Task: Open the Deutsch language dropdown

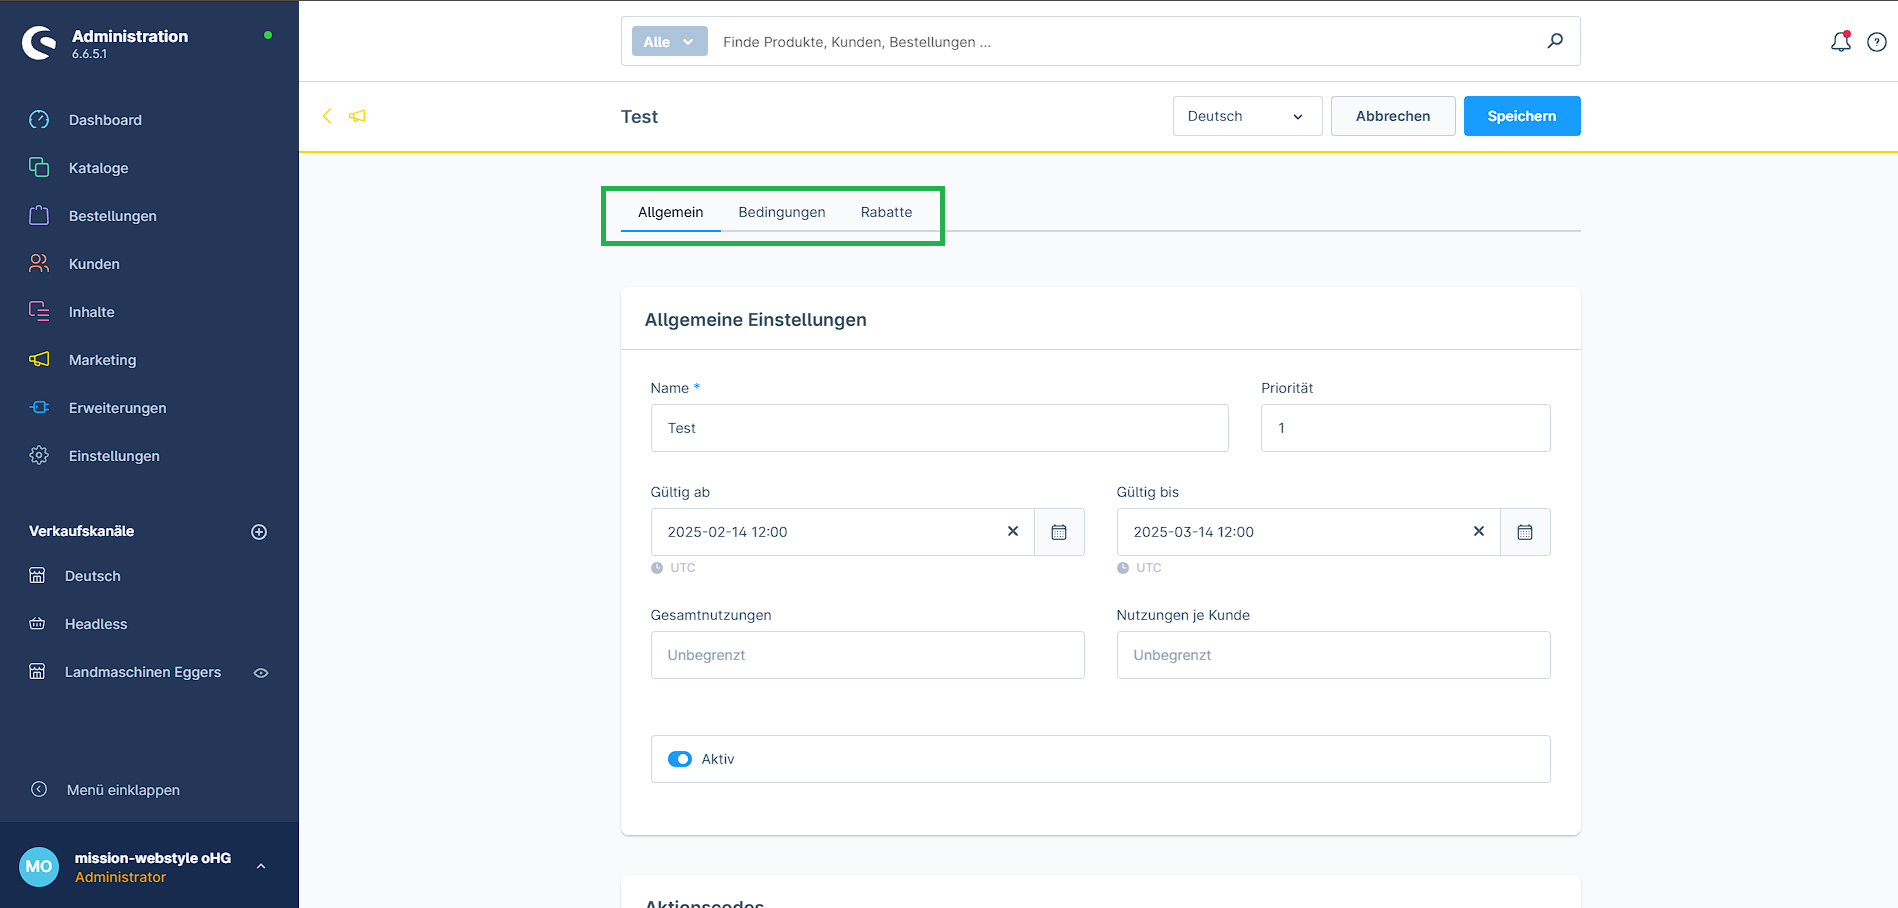Action: click(x=1246, y=116)
